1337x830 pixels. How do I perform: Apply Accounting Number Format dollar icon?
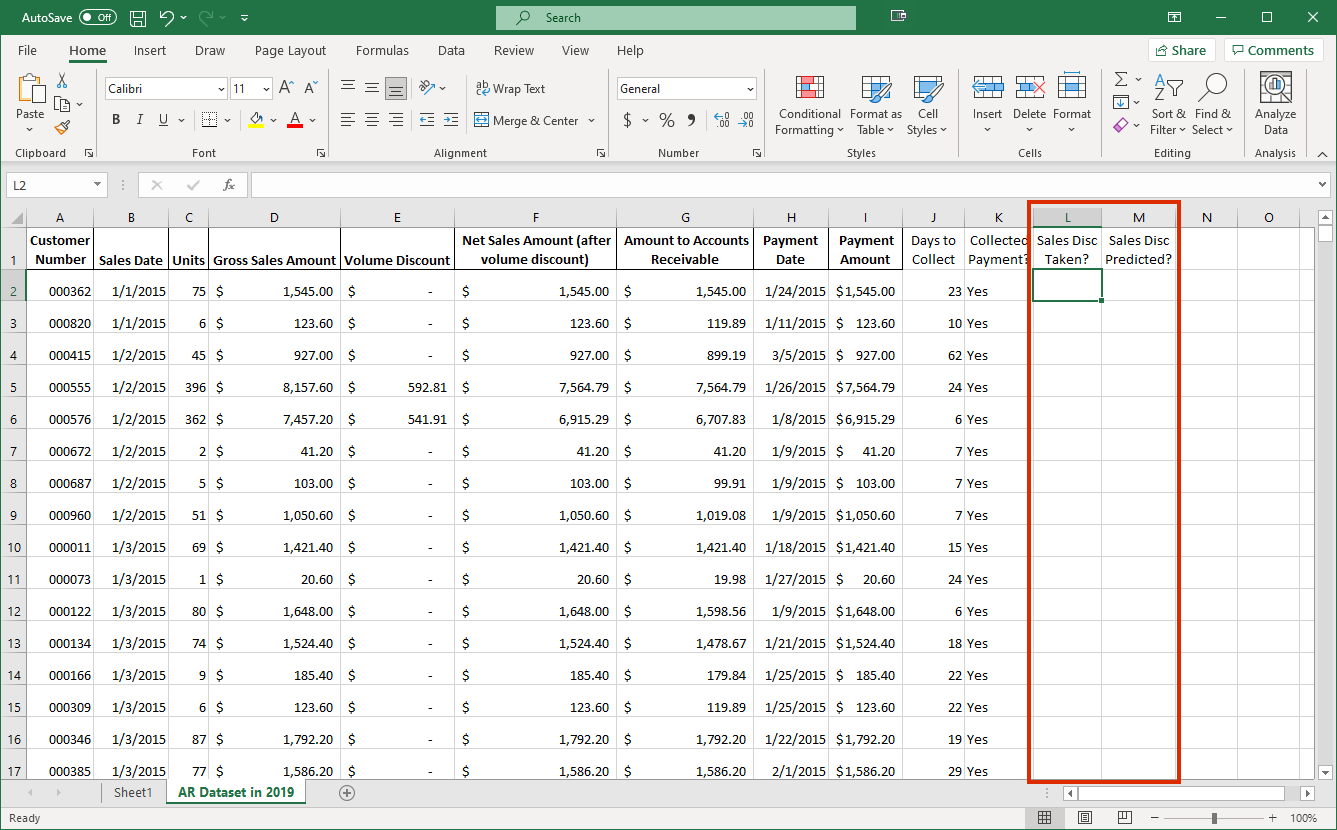pos(628,120)
